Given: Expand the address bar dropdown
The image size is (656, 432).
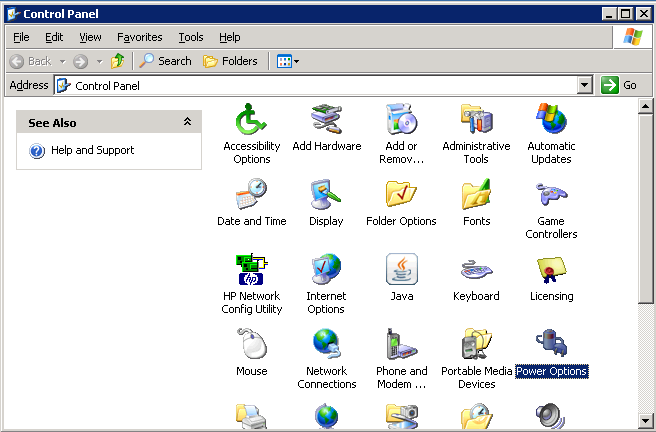Looking at the screenshot, I should (x=585, y=86).
